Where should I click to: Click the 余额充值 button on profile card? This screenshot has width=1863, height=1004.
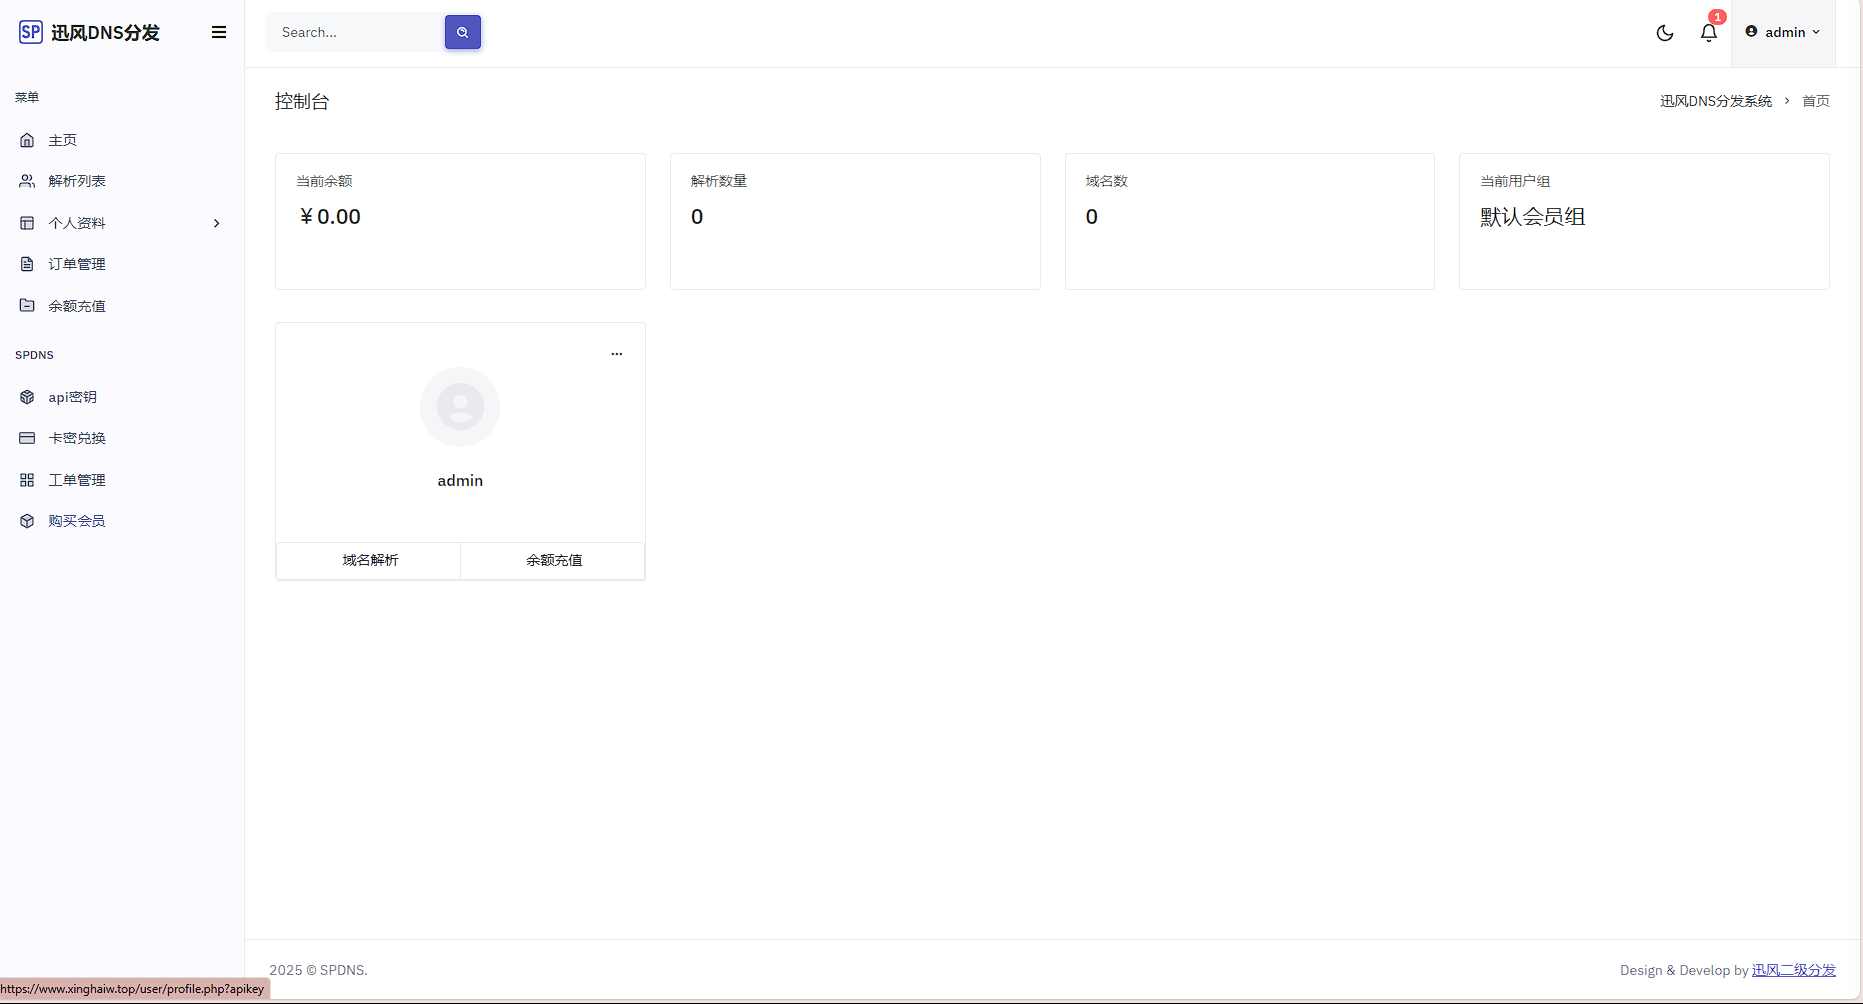click(x=553, y=560)
